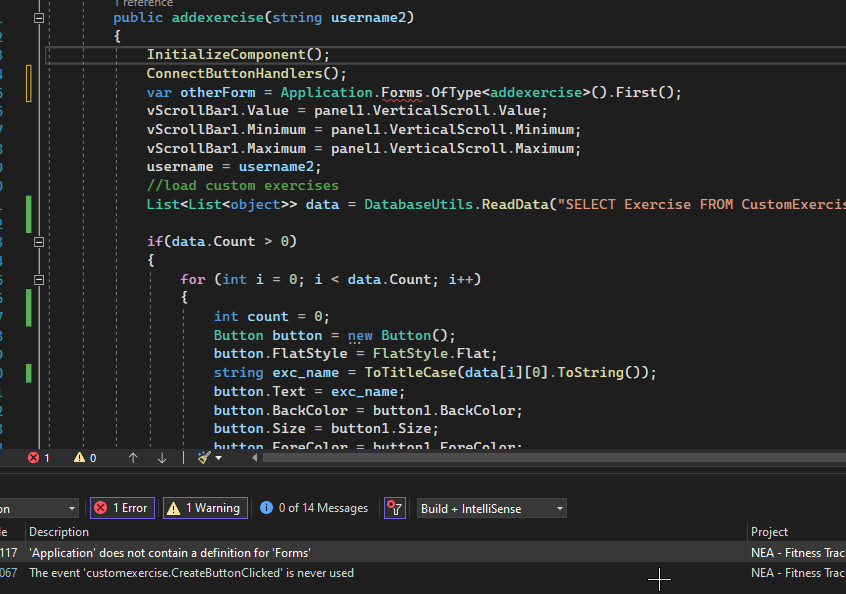Collapse the for loop outlining block
The image size is (846, 594).
[39, 279]
